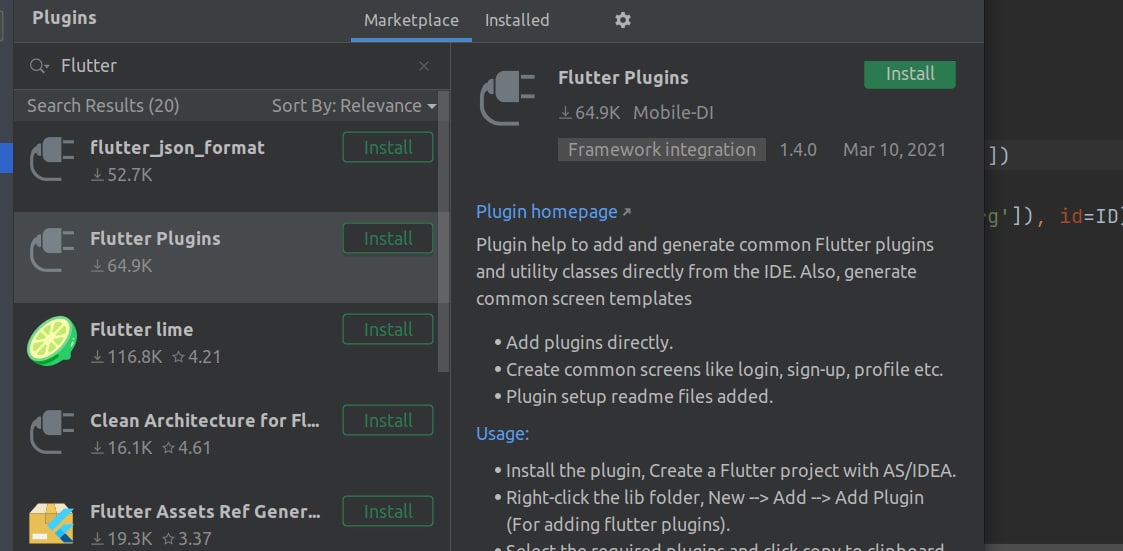Select the Flutter lime result title
This screenshot has width=1123, height=551.
click(142, 330)
